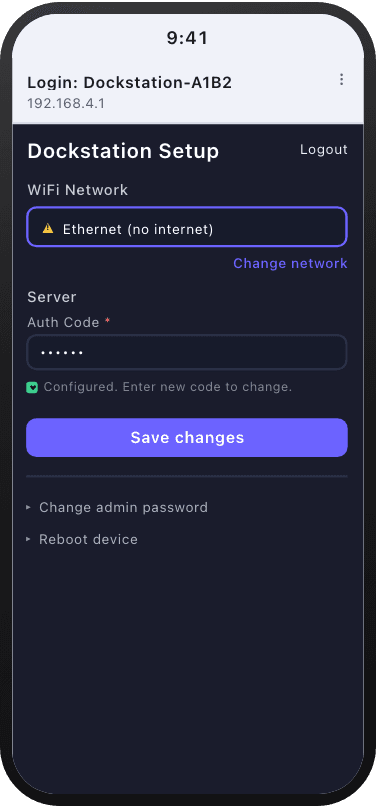Click the Login: Dockstation-A1B2 page title
376x808 pixels.
point(129,82)
